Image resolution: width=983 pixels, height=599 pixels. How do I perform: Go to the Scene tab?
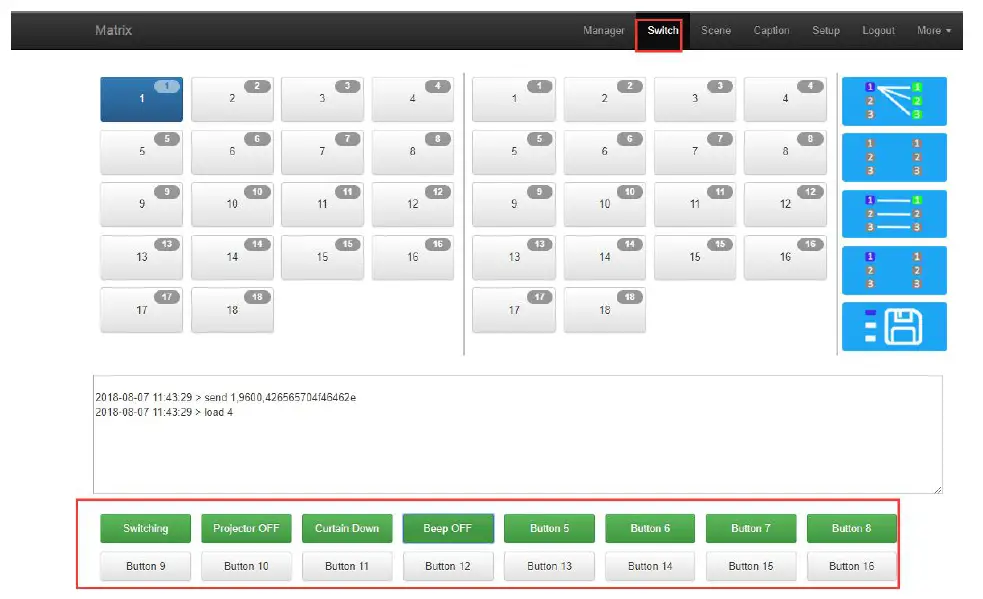716,30
